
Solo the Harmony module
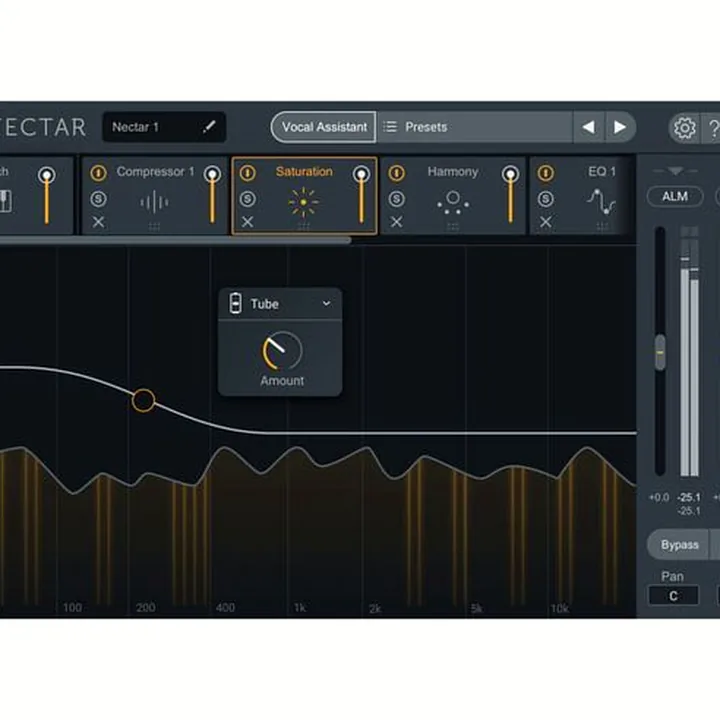click(x=397, y=199)
